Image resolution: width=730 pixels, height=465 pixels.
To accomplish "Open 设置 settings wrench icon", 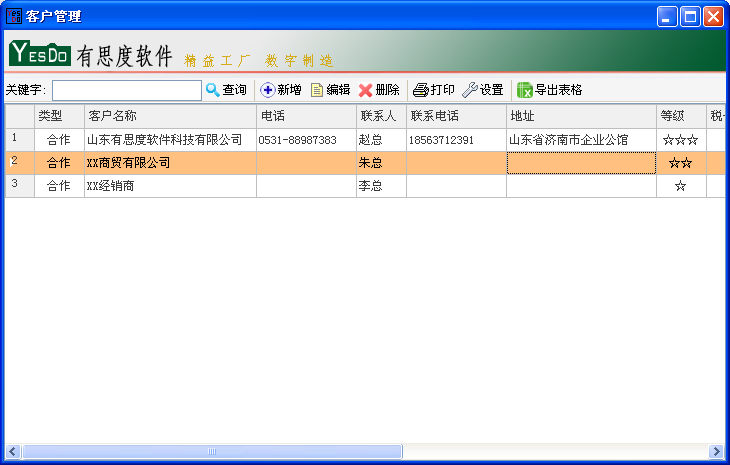I will pyautogui.click(x=469, y=90).
